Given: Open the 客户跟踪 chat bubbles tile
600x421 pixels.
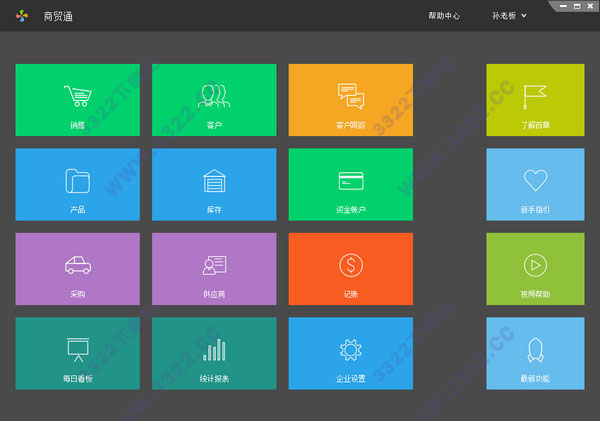Looking at the screenshot, I should [x=351, y=100].
